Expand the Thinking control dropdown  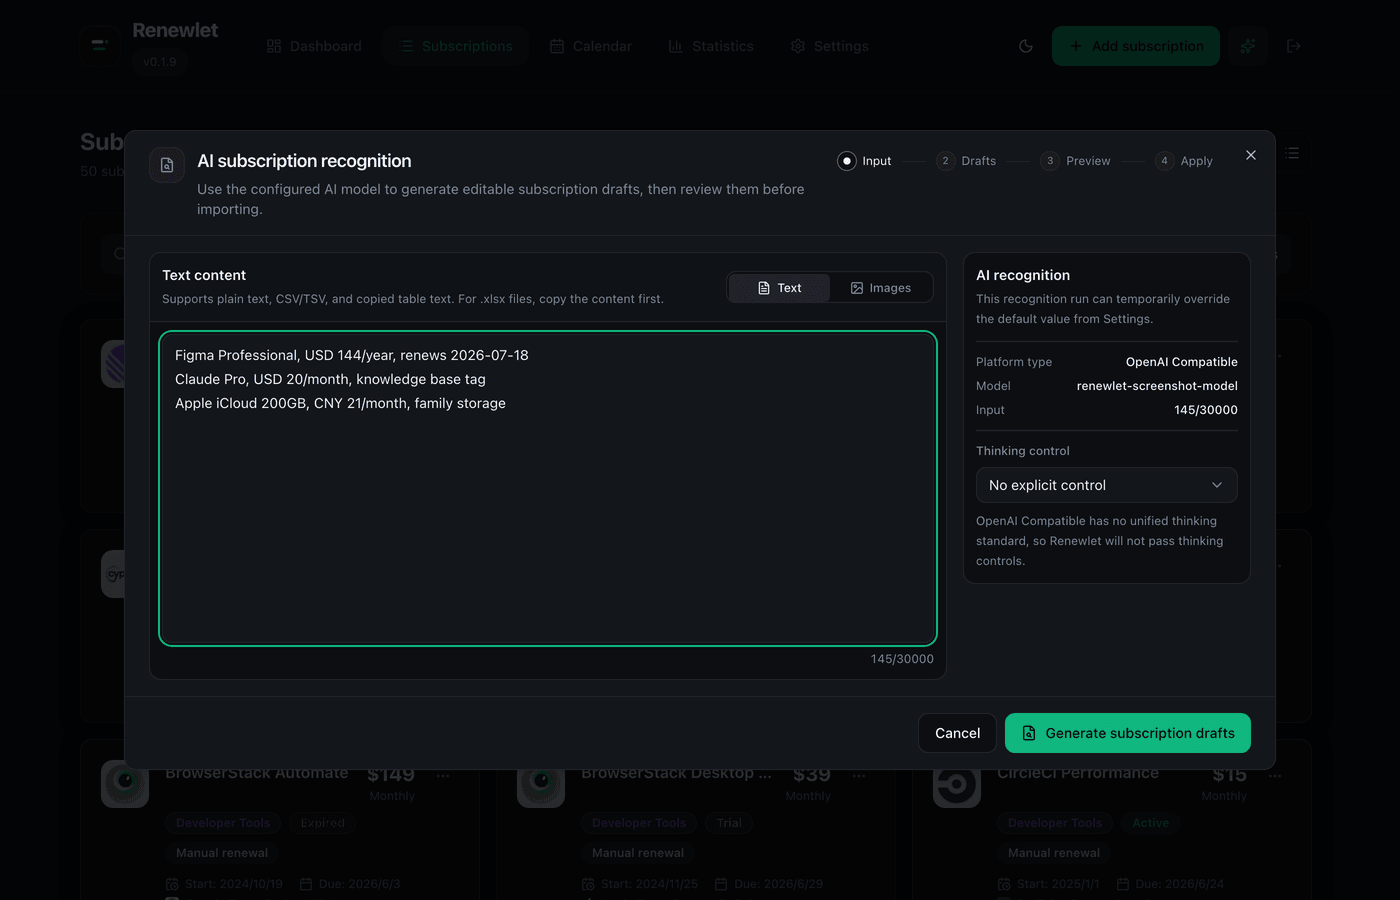click(1107, 485)
